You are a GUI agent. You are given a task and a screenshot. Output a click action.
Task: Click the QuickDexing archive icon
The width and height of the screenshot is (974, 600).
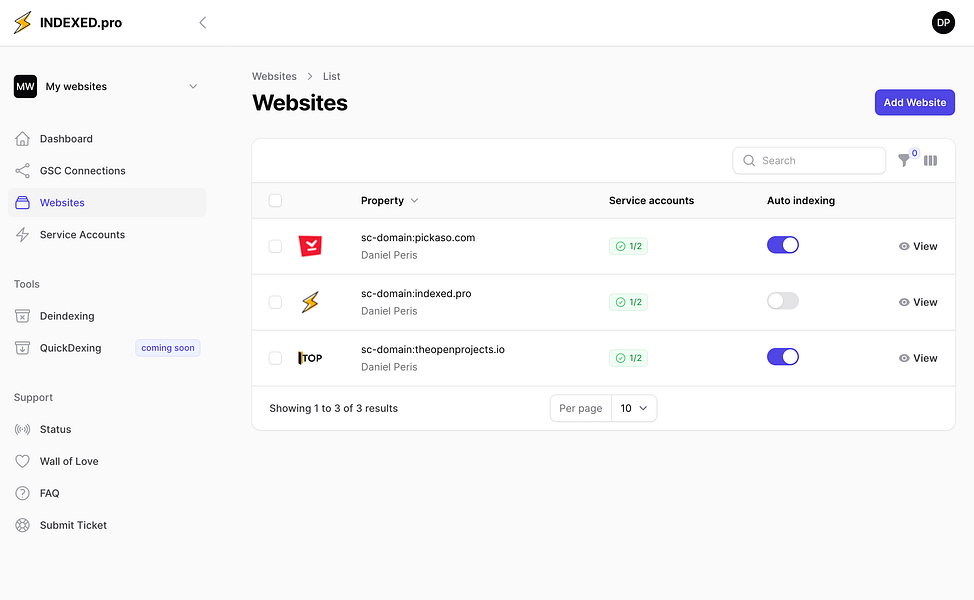click(x=22, y=348)
